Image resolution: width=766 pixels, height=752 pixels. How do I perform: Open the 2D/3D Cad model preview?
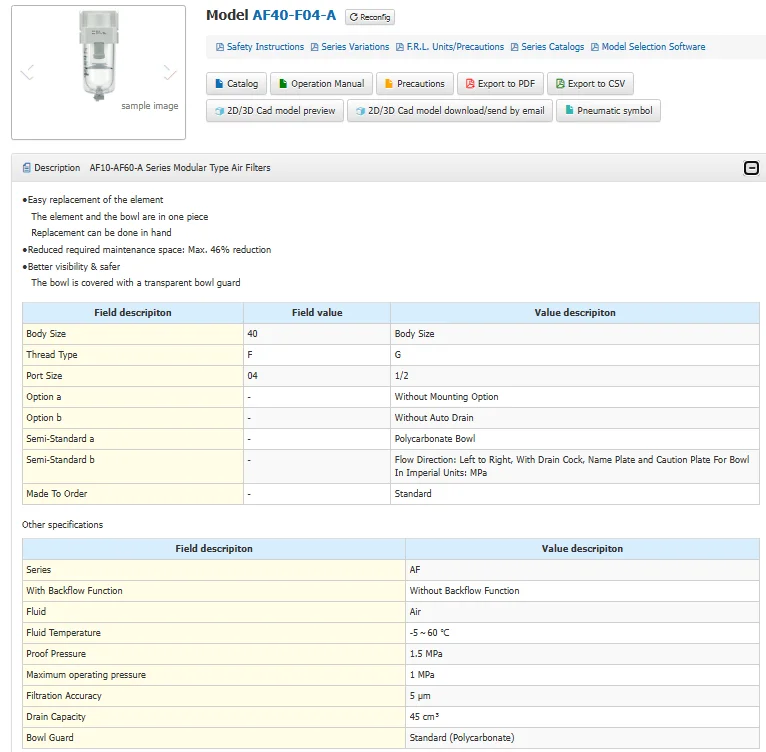pyautogui.click(x=275, y=111)
